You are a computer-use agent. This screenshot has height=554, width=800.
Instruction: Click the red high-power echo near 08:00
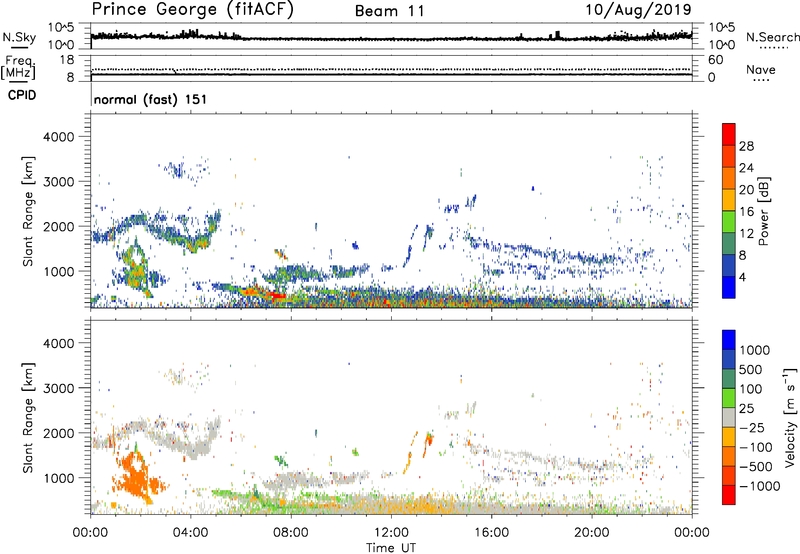coord(277,295)
